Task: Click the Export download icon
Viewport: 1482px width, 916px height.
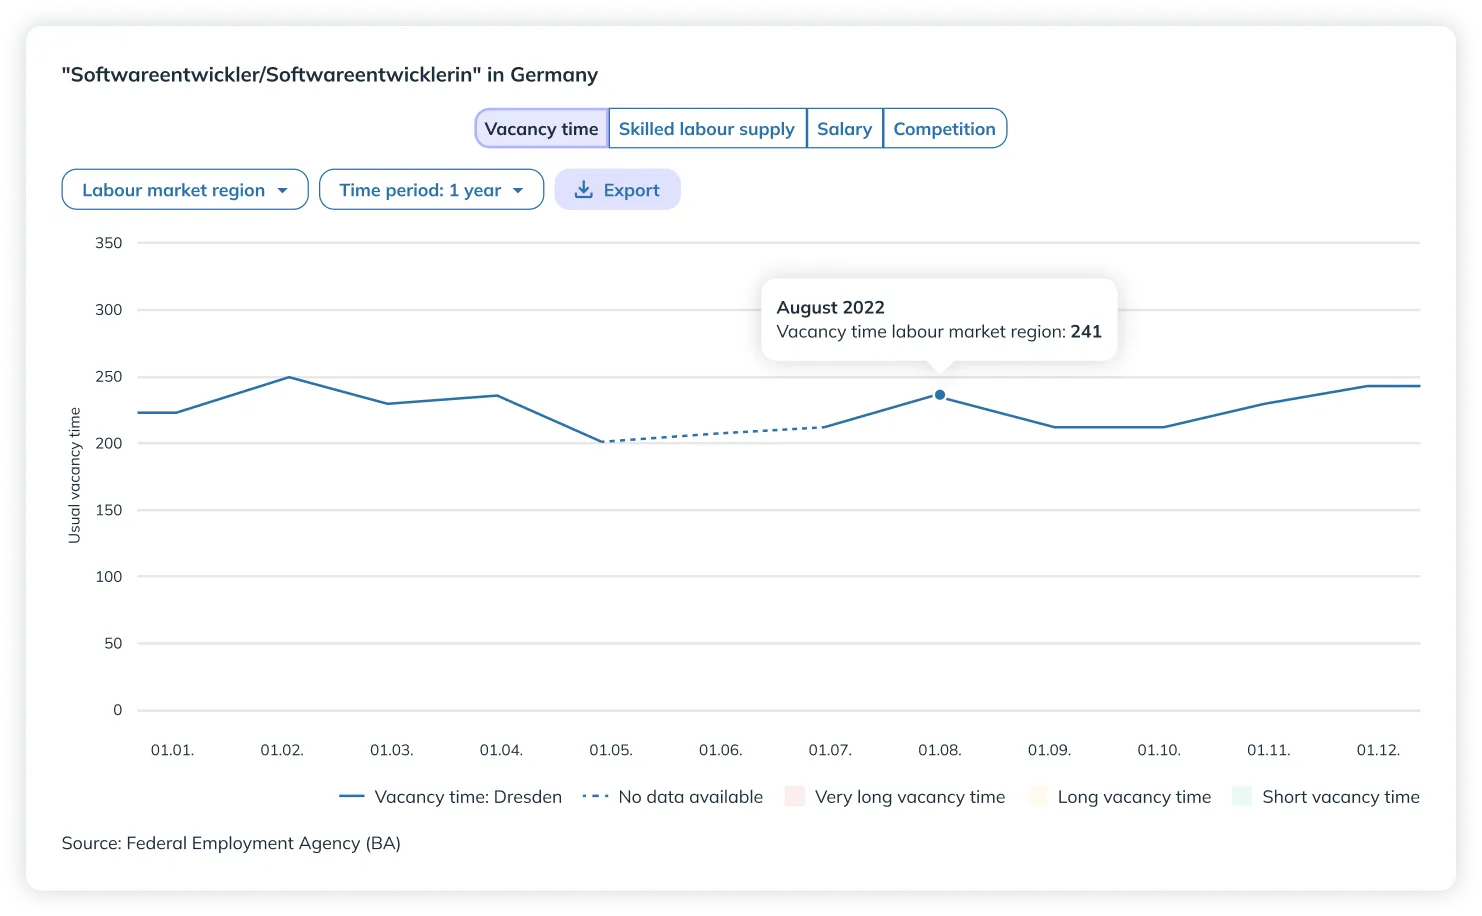Action: point(583,190)
